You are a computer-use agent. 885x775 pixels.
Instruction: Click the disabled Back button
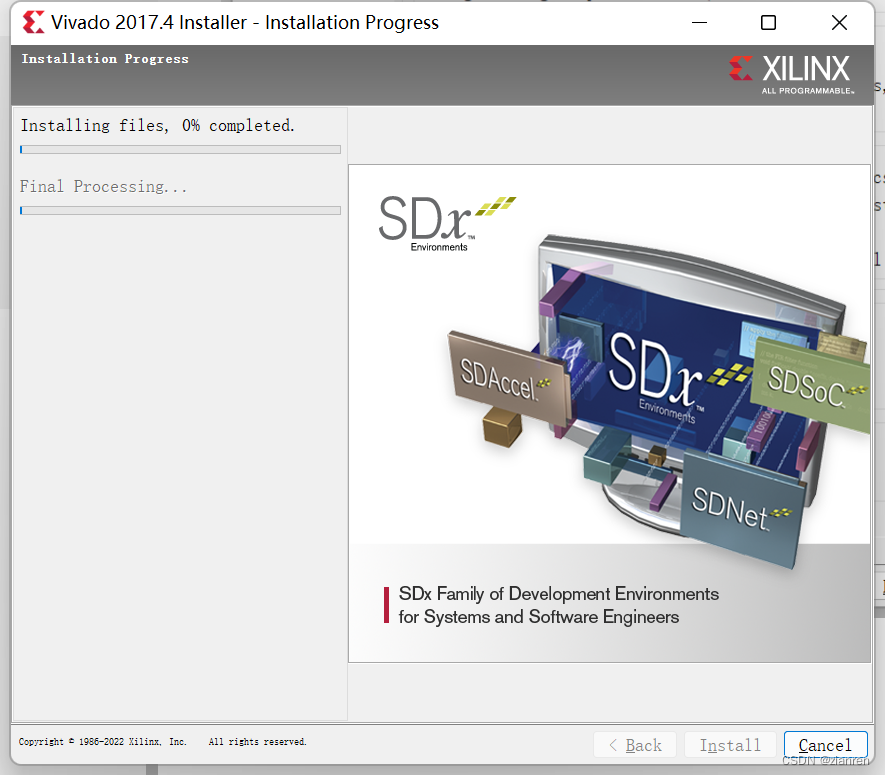(x=635, y=745)
